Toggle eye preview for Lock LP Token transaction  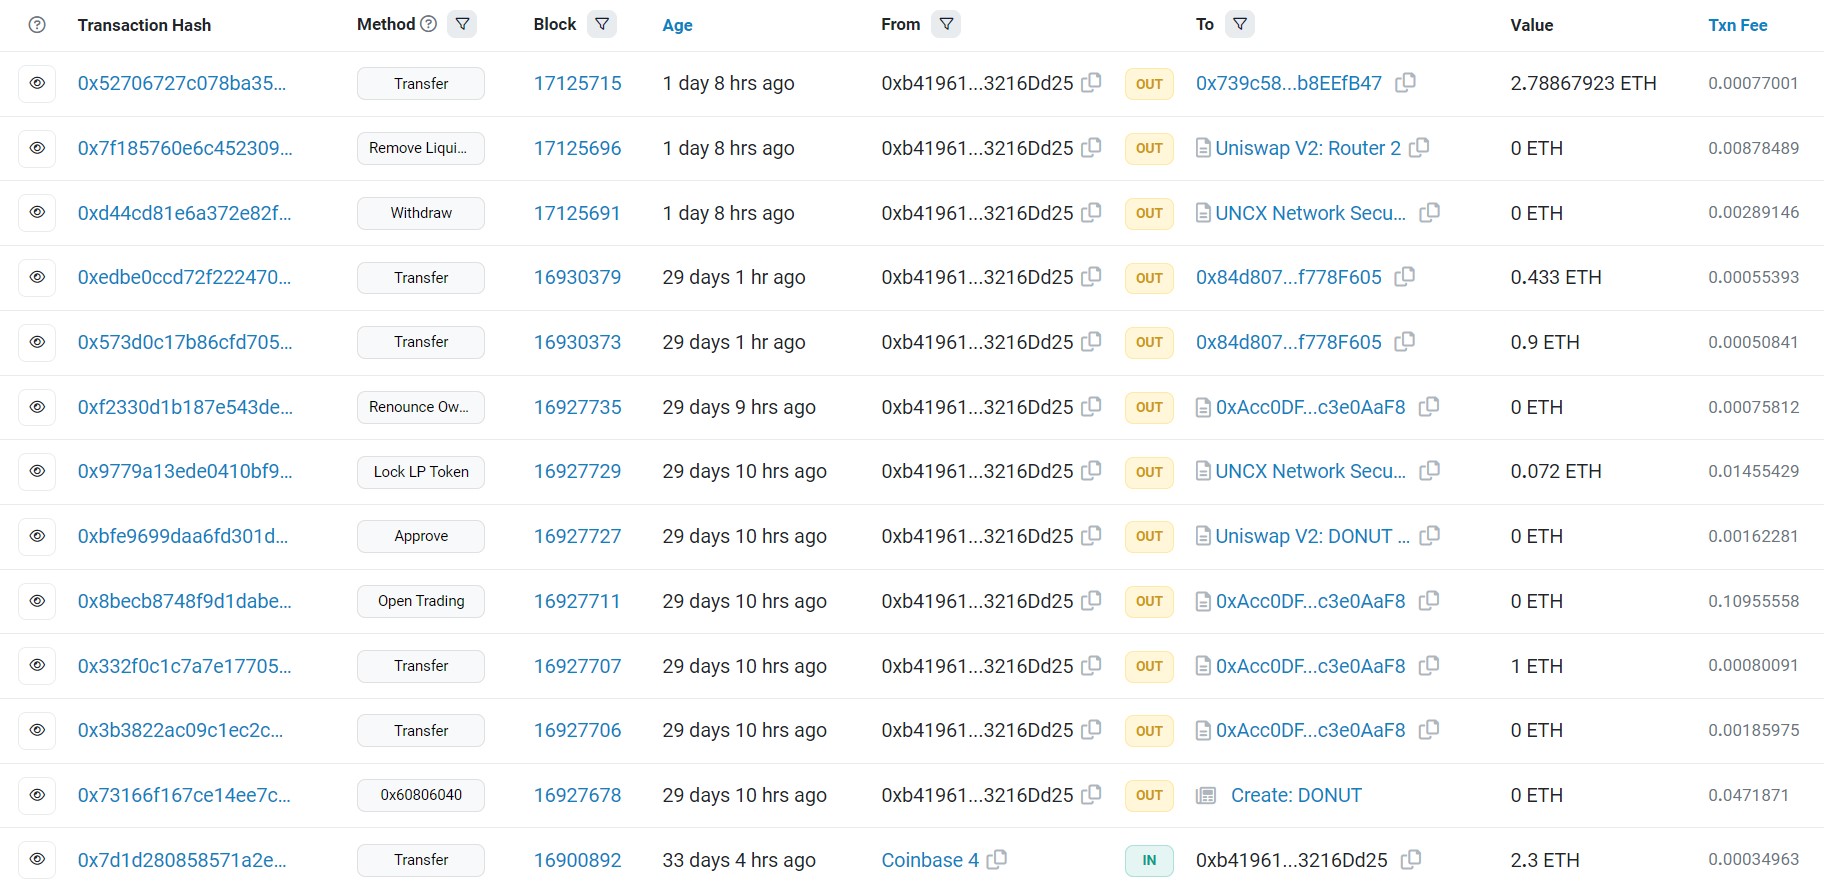37,471
